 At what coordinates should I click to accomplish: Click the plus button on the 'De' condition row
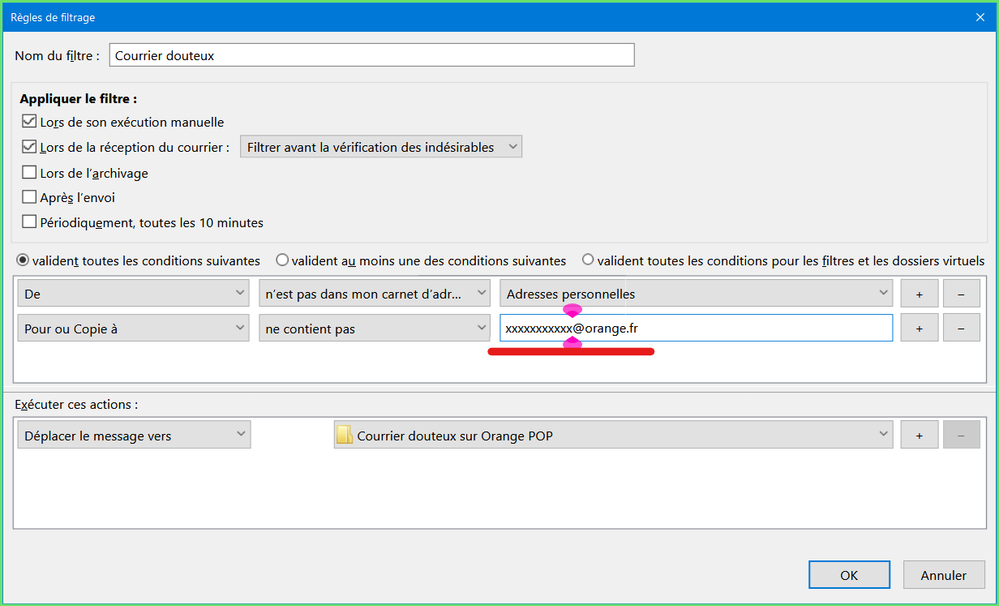(918, 293)
